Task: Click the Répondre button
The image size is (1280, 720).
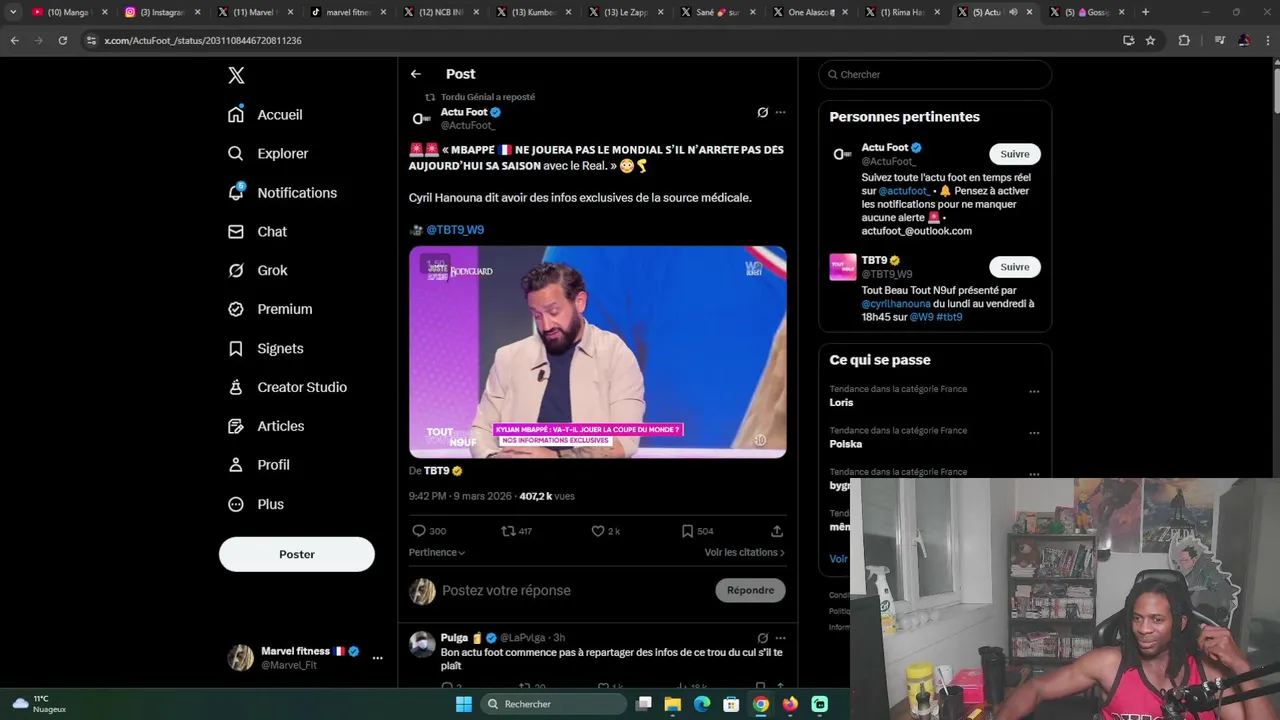Action: point(751,591)
